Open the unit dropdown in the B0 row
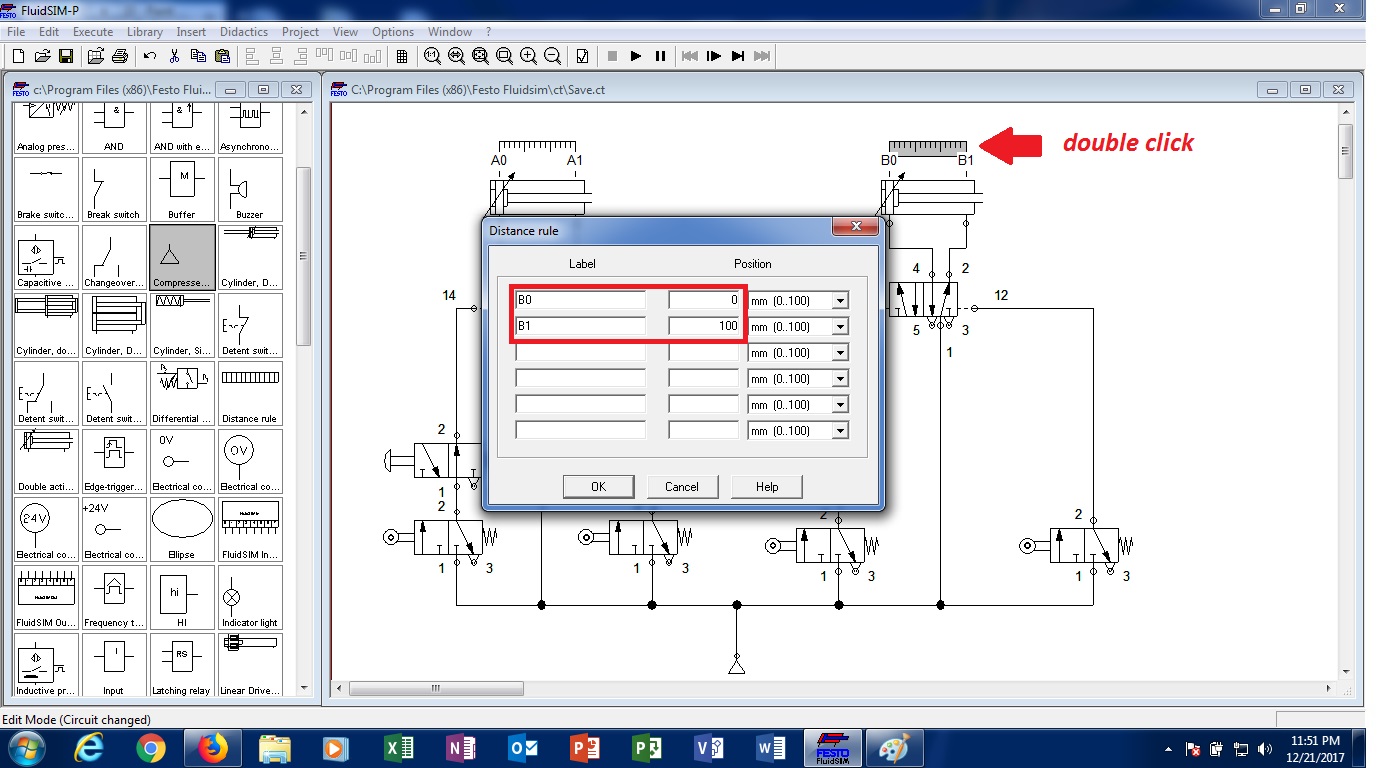The image size is (1384, 768). (x=840, y=300)
